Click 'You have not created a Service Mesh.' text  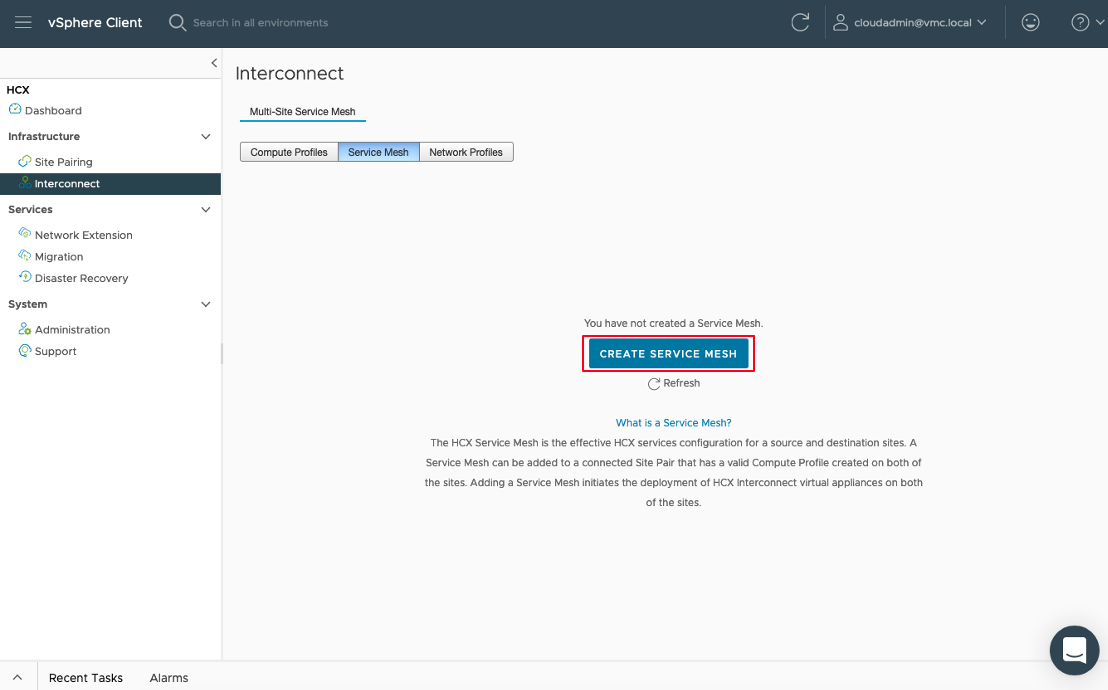(673, 323)
